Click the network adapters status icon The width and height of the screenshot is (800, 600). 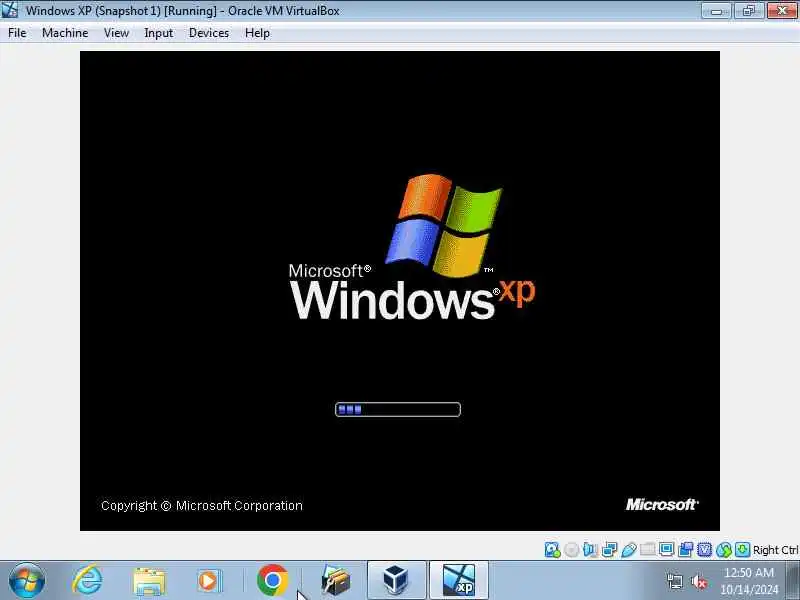[609, 549]
